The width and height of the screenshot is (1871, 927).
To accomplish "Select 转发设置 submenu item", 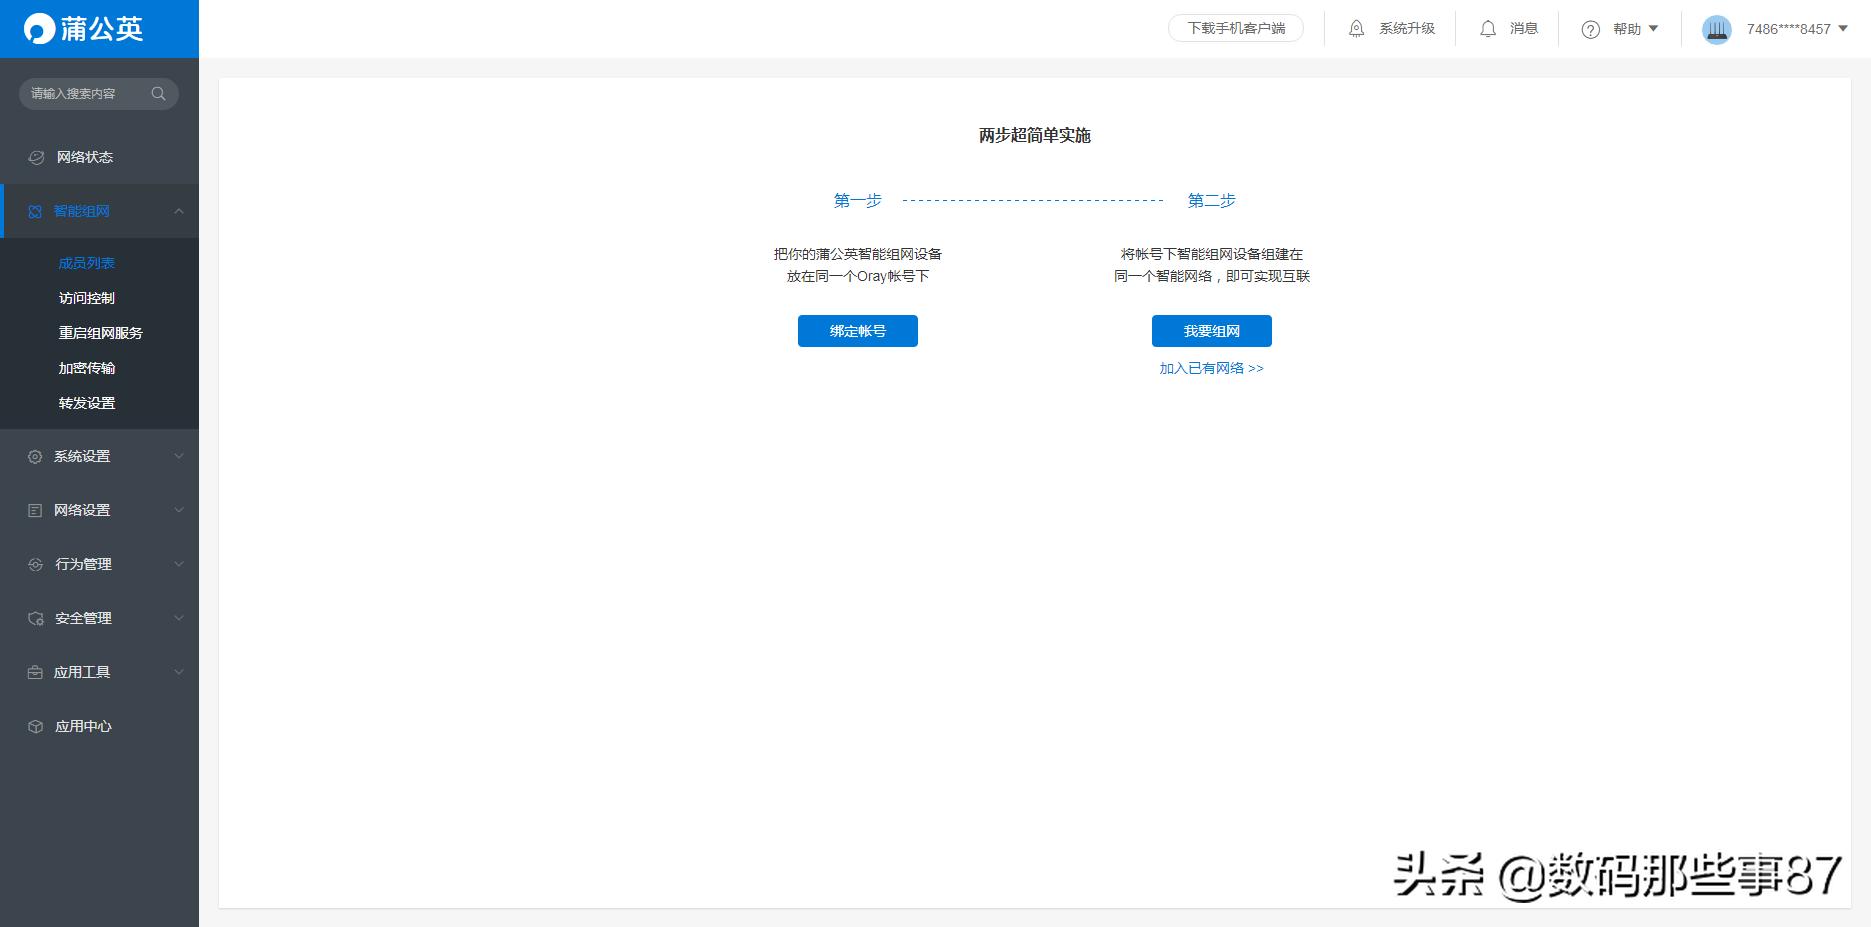I will point(87,403).
